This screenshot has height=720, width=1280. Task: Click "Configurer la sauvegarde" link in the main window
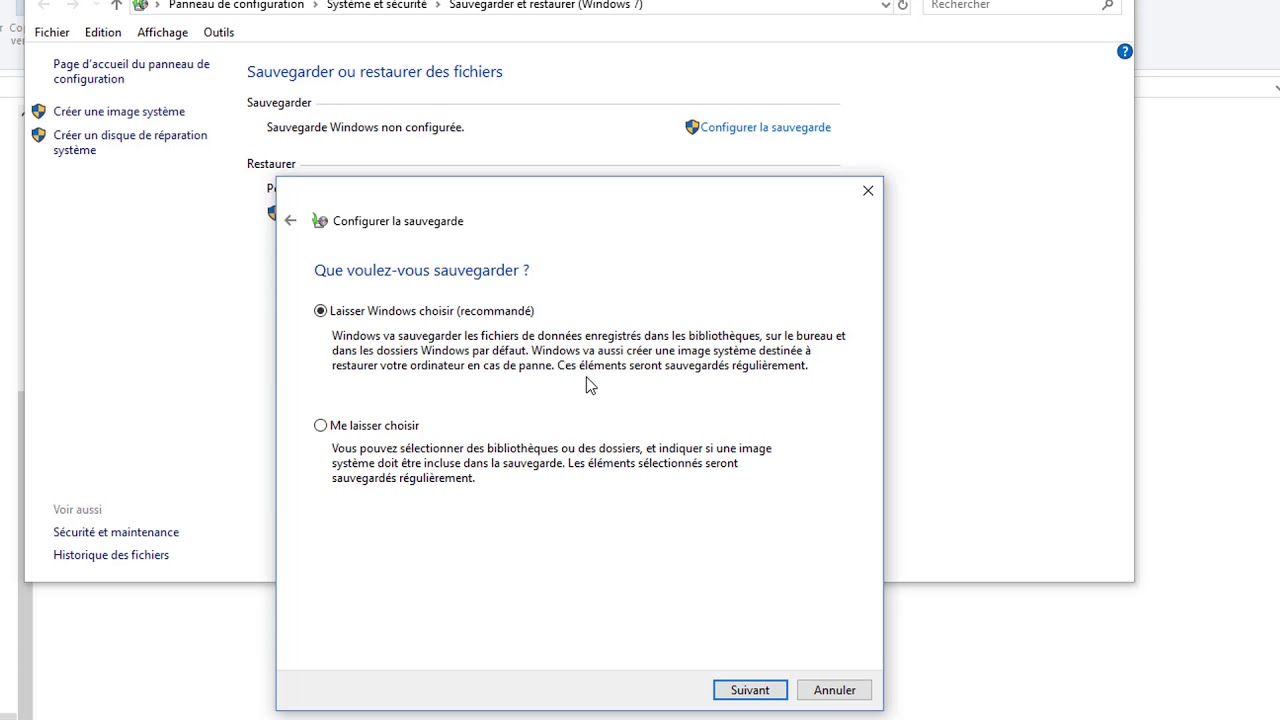pyautogui.click(x=765, y=127)
